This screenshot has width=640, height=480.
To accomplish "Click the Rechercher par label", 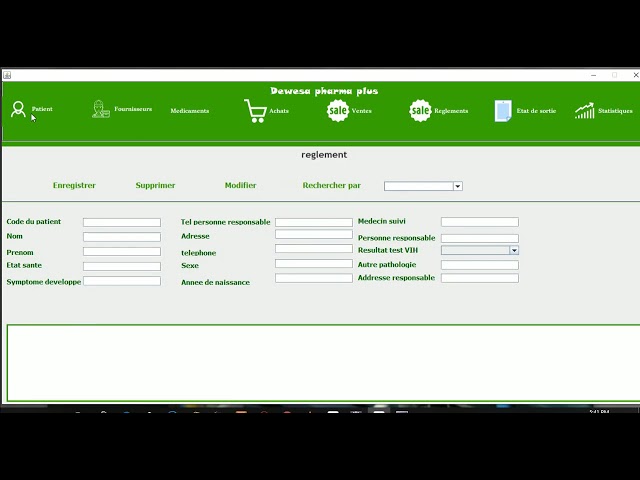I will (331, 185).
